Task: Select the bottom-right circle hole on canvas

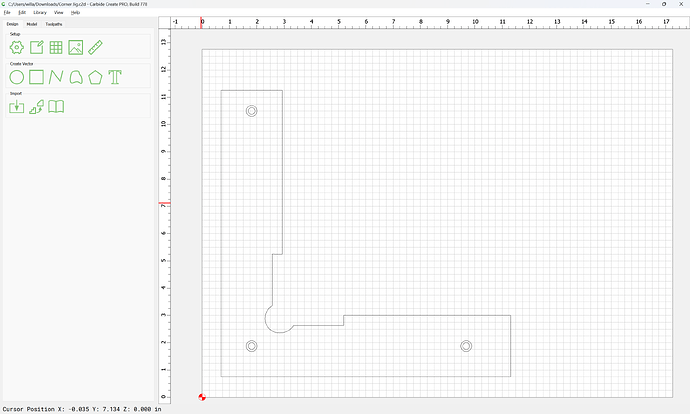Action: tap(466, 346)
